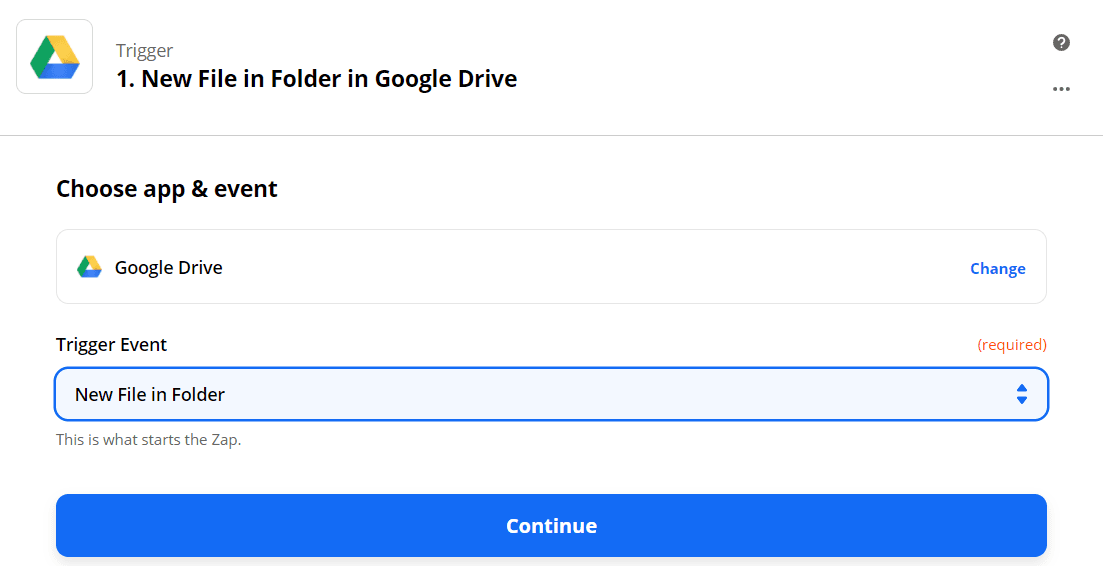Click the orange '(required)' indicator
The image size is (1103, 566).
1011,344
